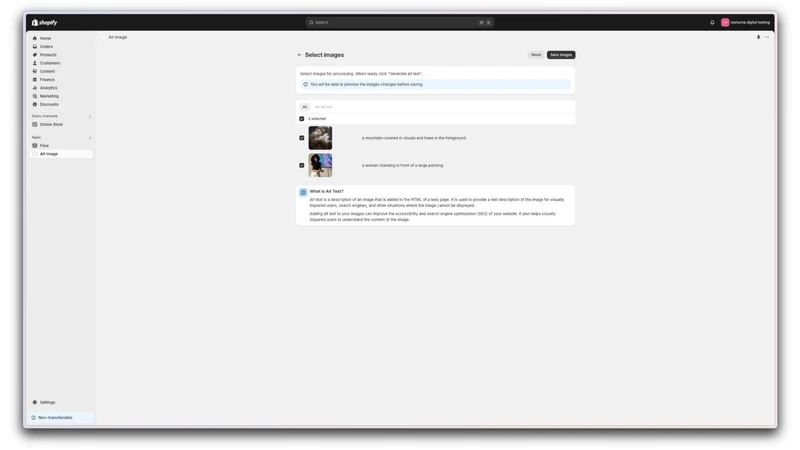Click alt text 'a mountain covered in clouds'

414,138
